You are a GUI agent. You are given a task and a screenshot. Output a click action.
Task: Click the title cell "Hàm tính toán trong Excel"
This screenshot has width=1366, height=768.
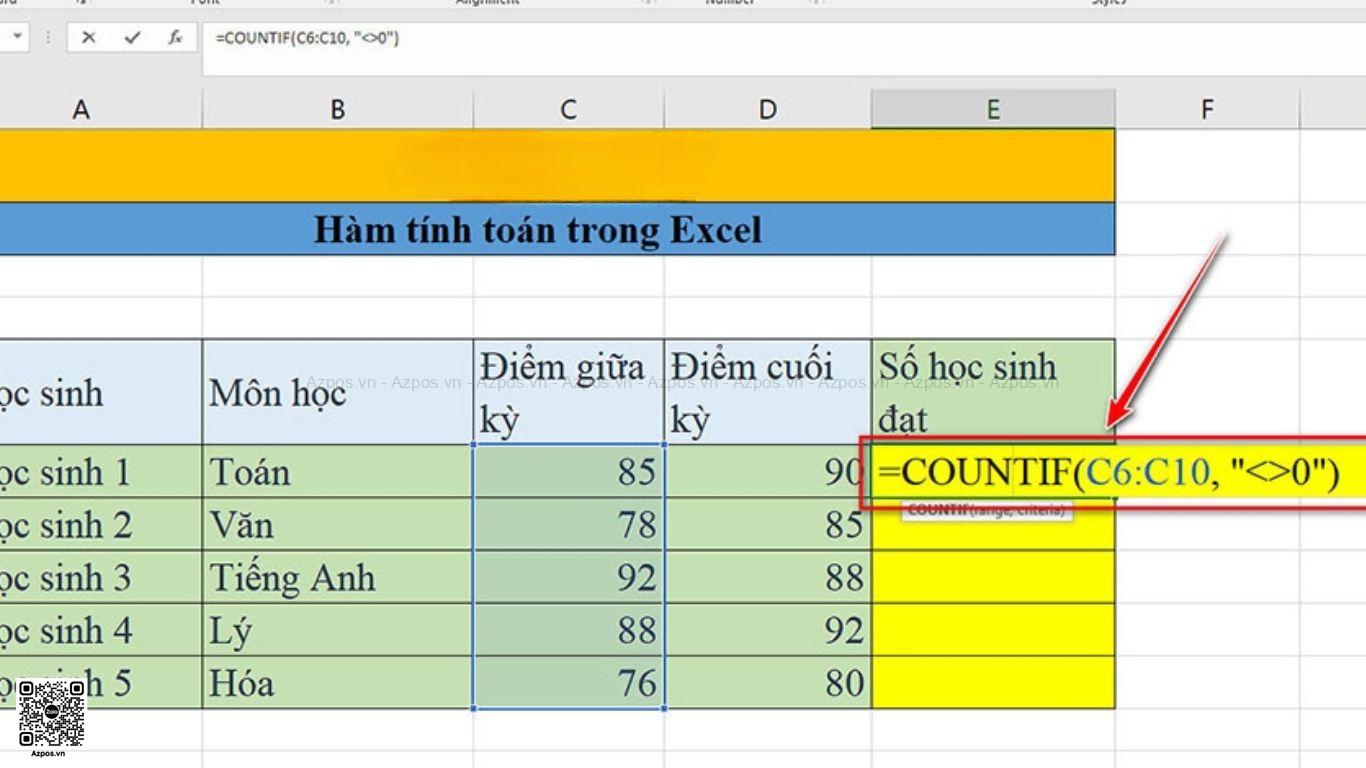click(557, 229)
